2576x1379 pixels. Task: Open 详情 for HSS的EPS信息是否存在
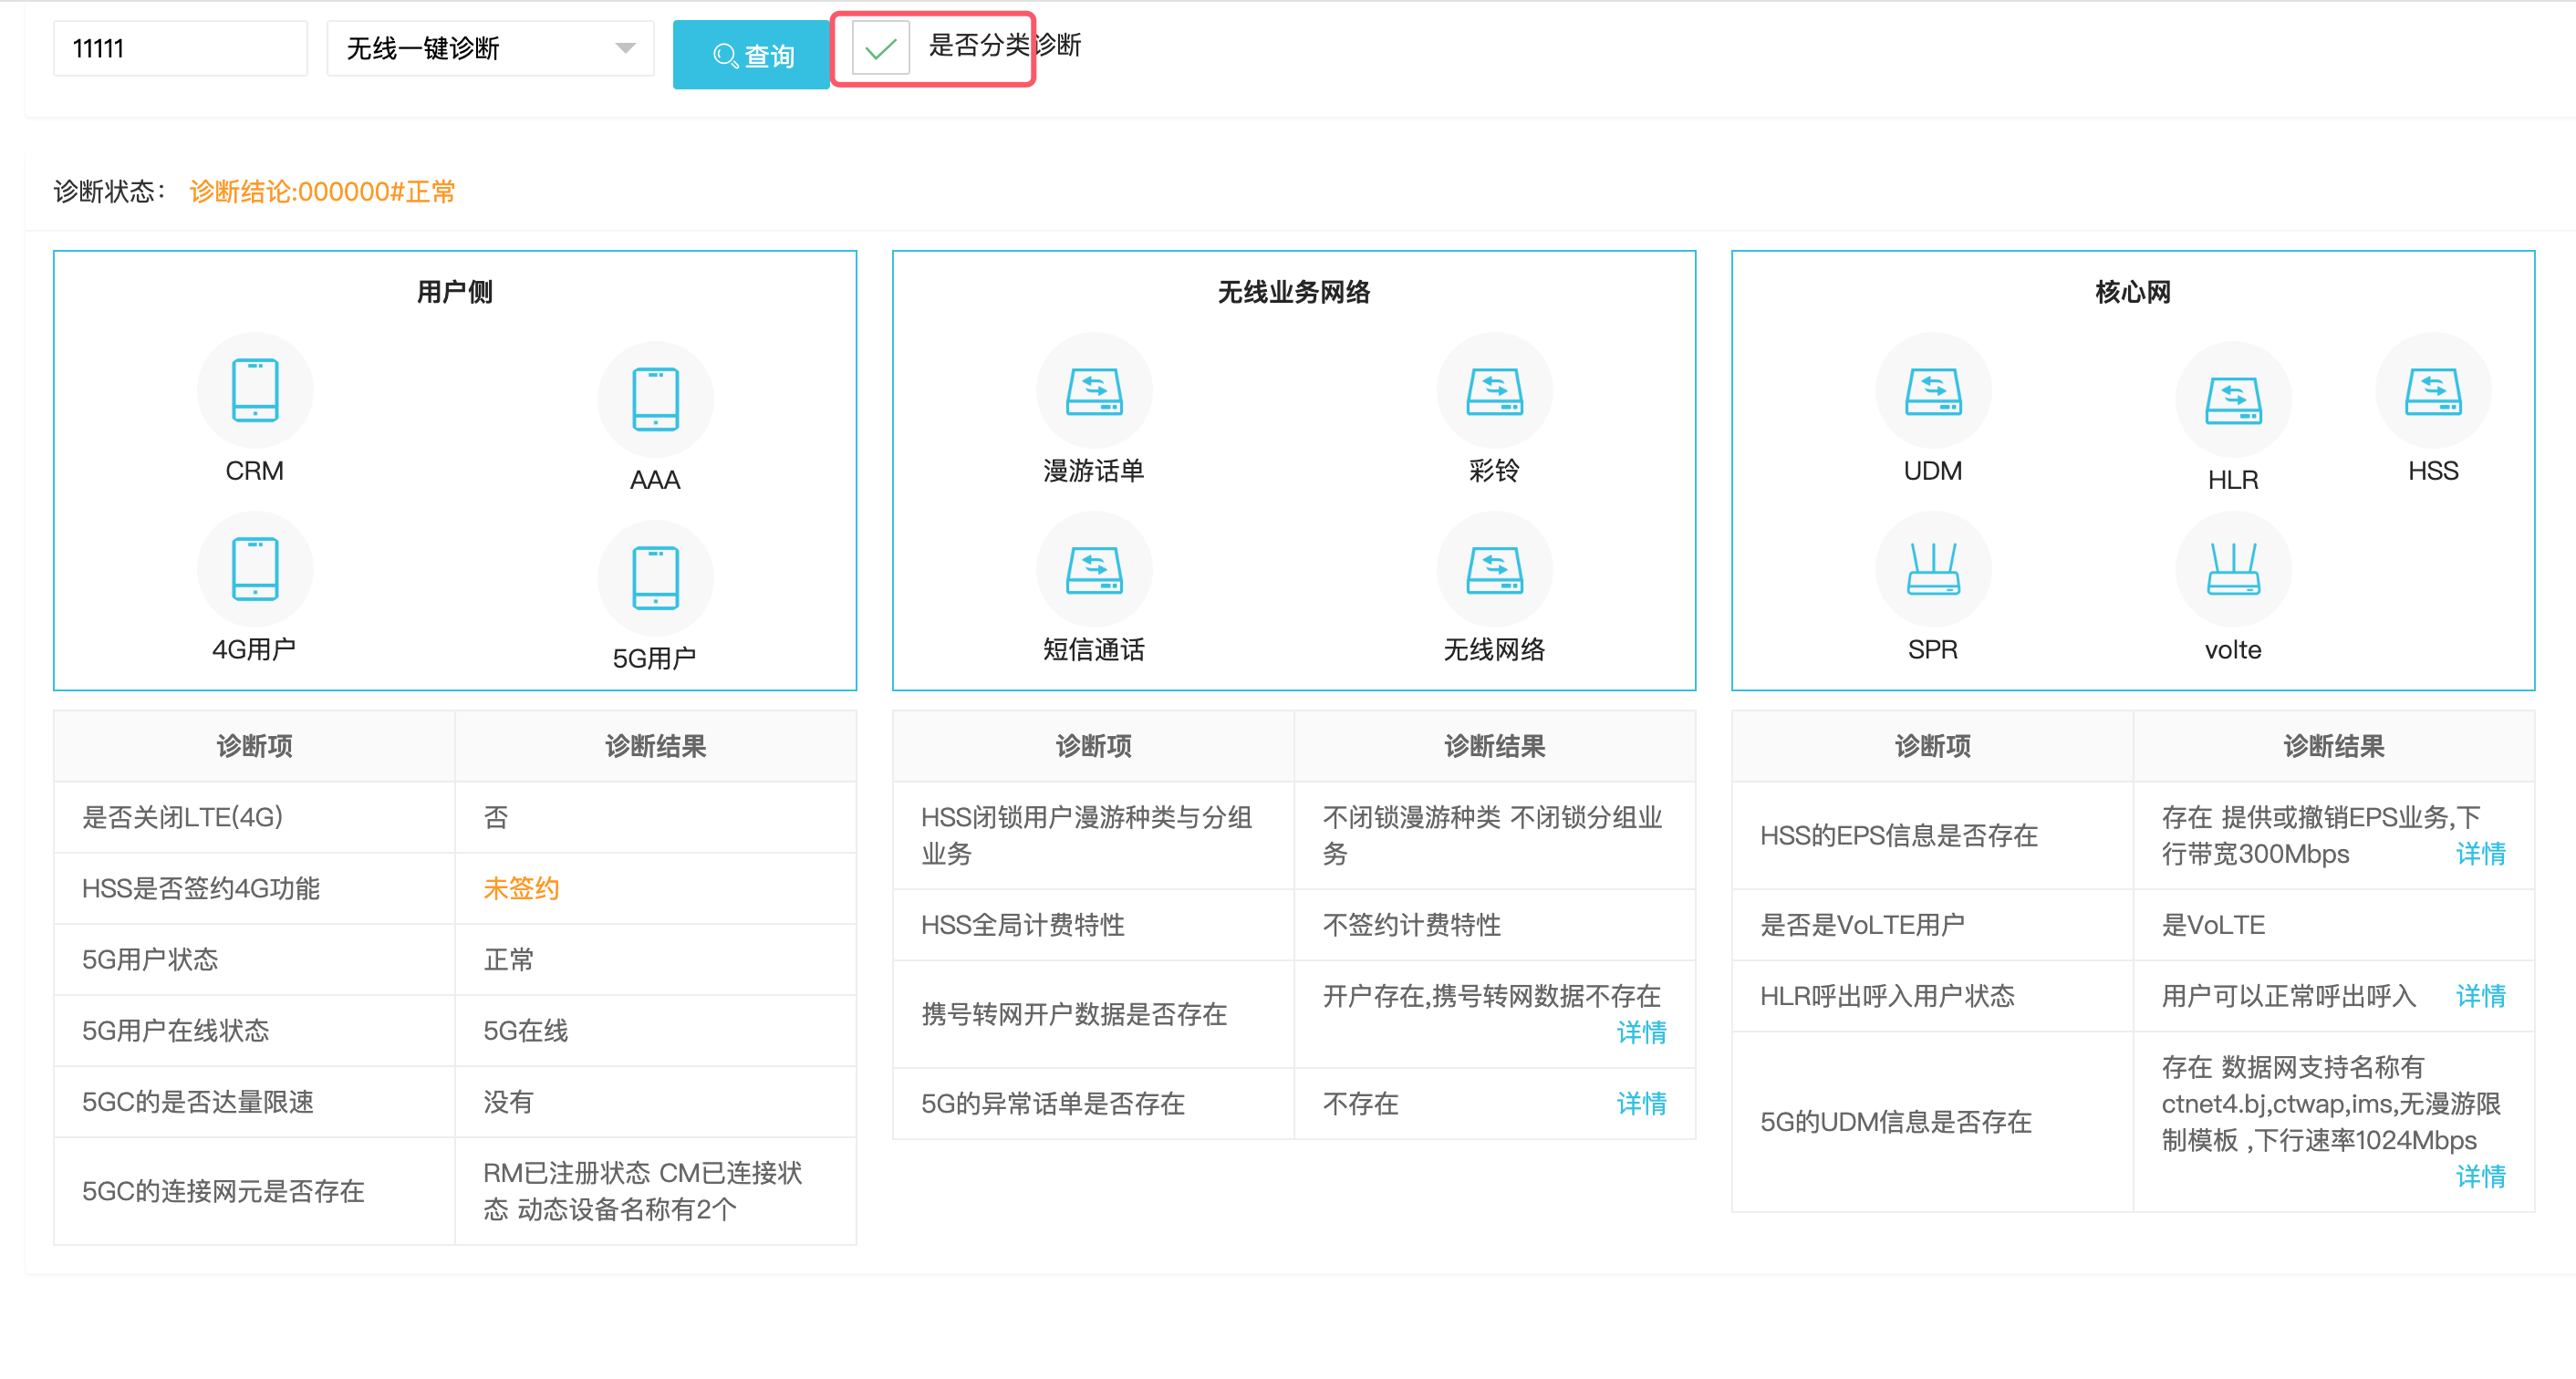tap(2481, 854)
